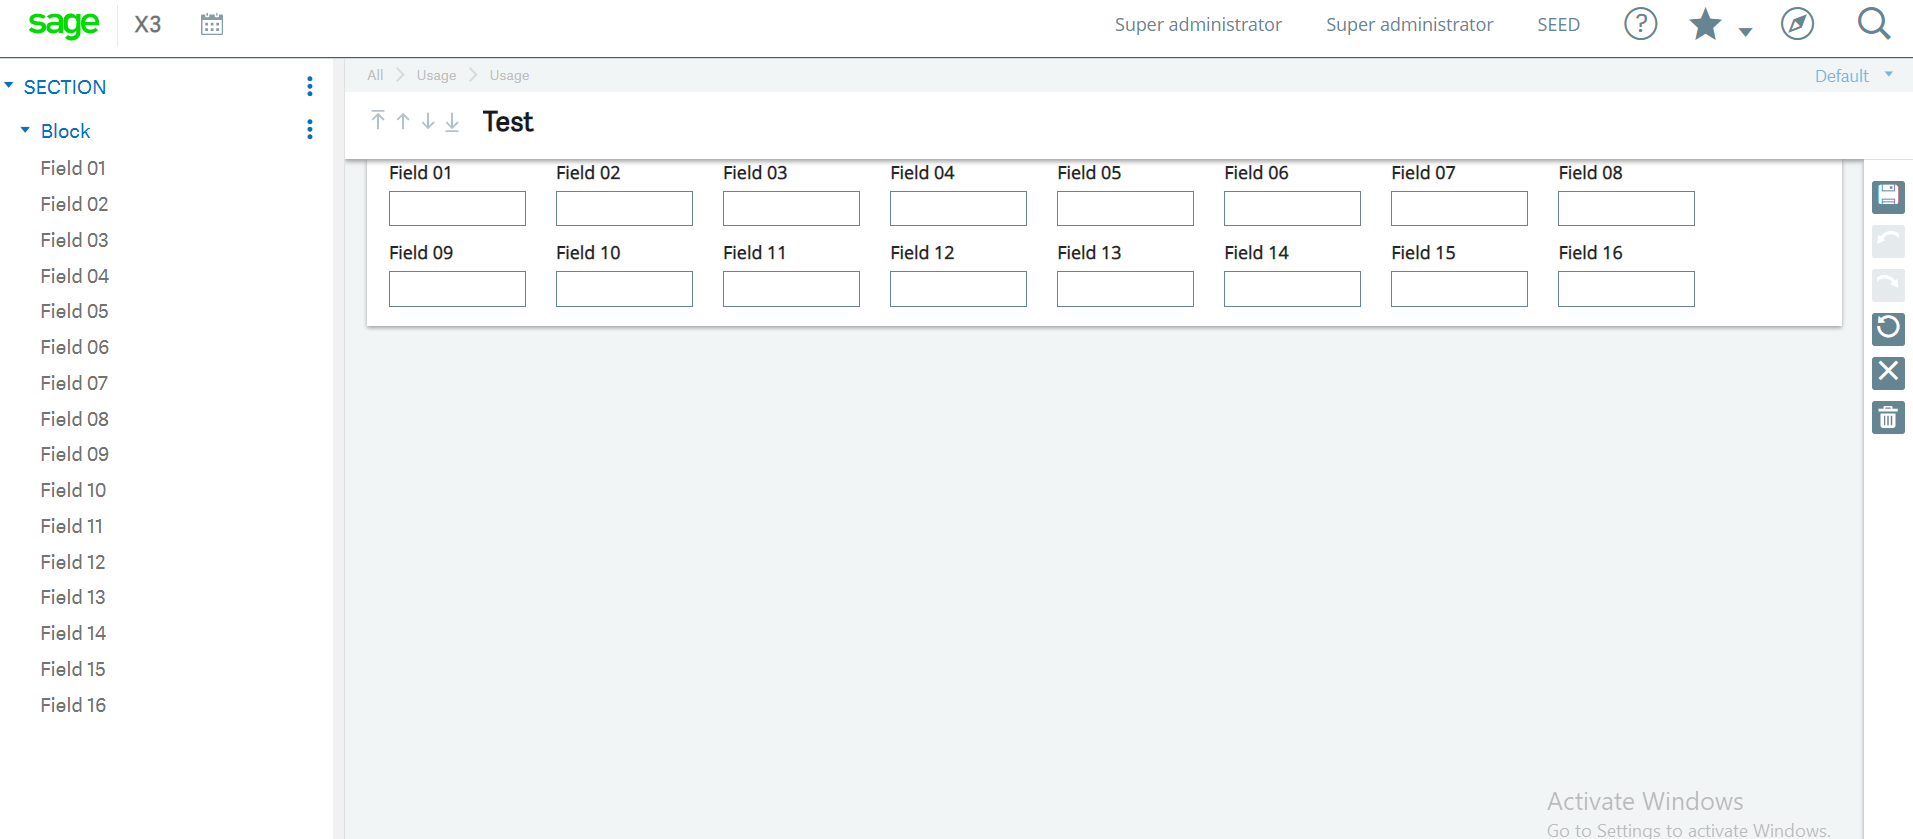Viewport: 1913px width, 839px height.
Task: Select Field 04 in sidebar tree
Action: click(75, 276)
